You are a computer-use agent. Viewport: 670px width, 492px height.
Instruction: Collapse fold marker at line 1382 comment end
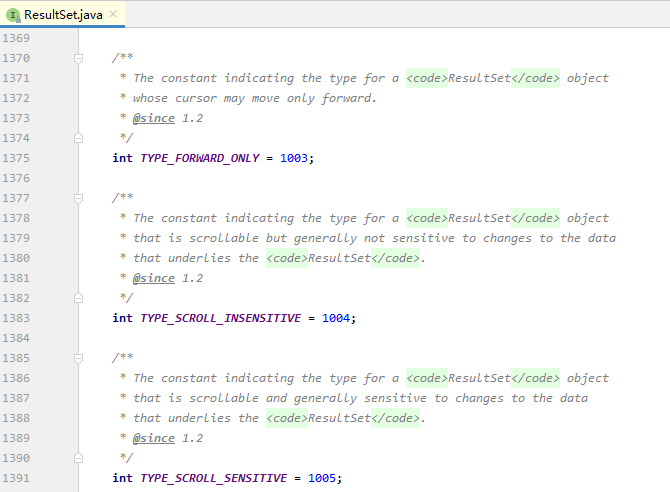pos(78,298)
